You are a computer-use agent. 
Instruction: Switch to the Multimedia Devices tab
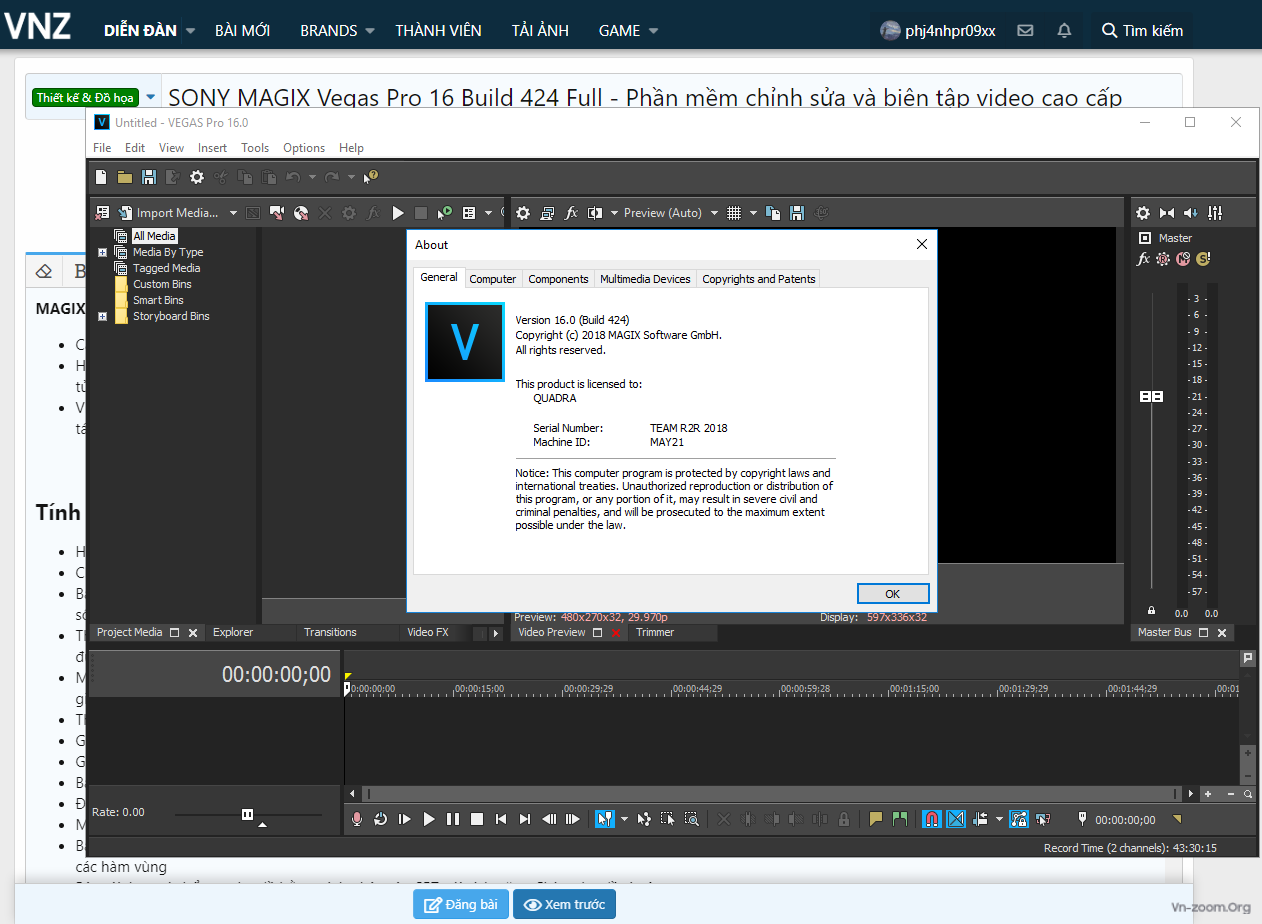coord(645,279)
